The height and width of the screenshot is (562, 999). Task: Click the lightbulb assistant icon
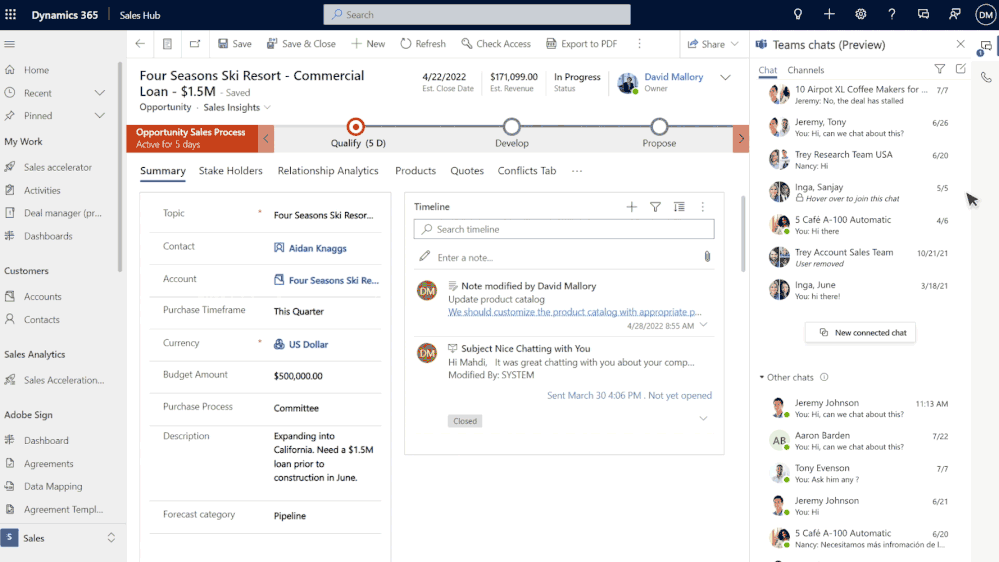[x=798, y=14]
